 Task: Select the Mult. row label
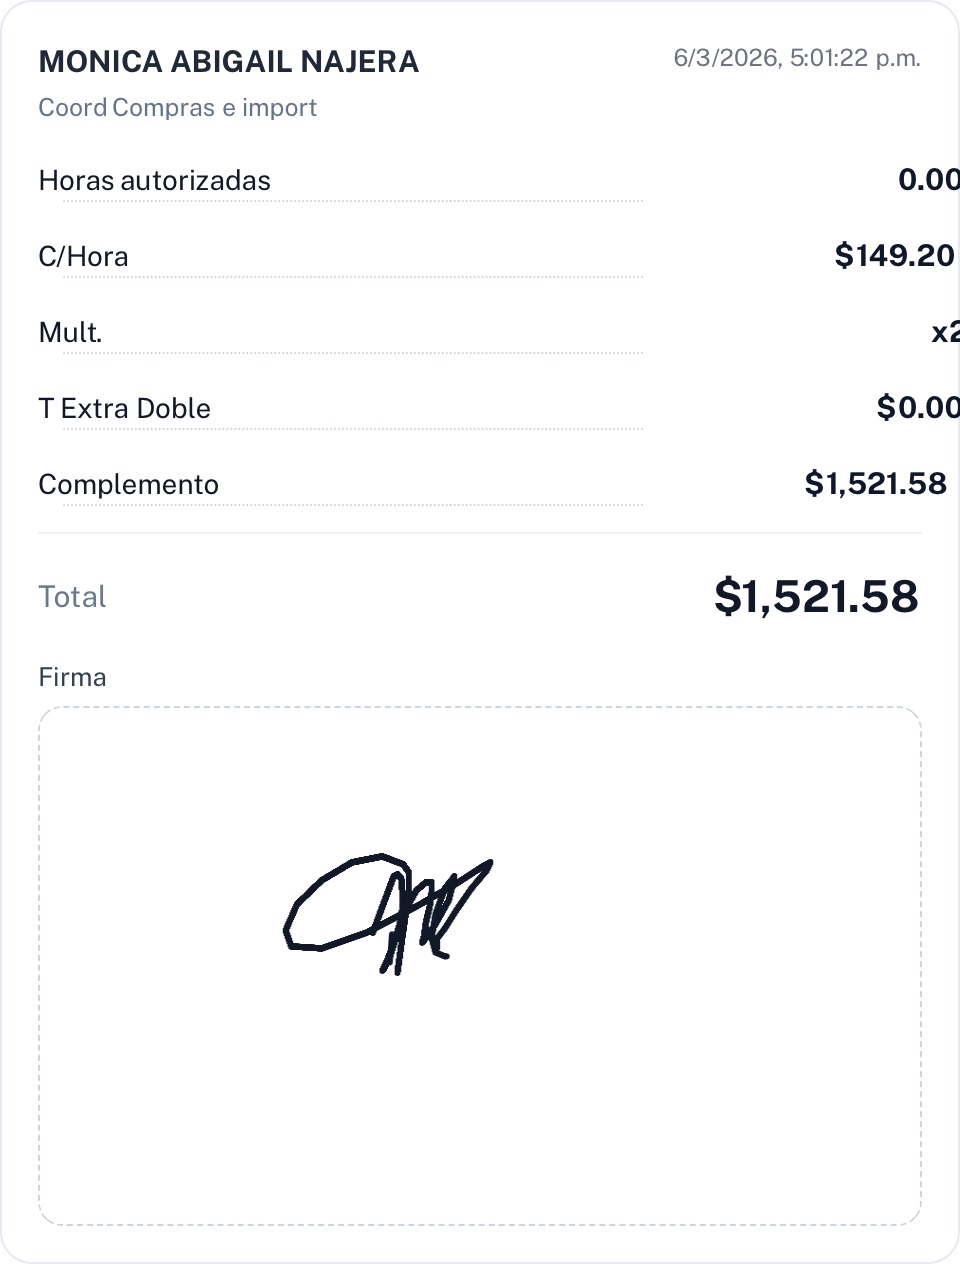(70, 333)
